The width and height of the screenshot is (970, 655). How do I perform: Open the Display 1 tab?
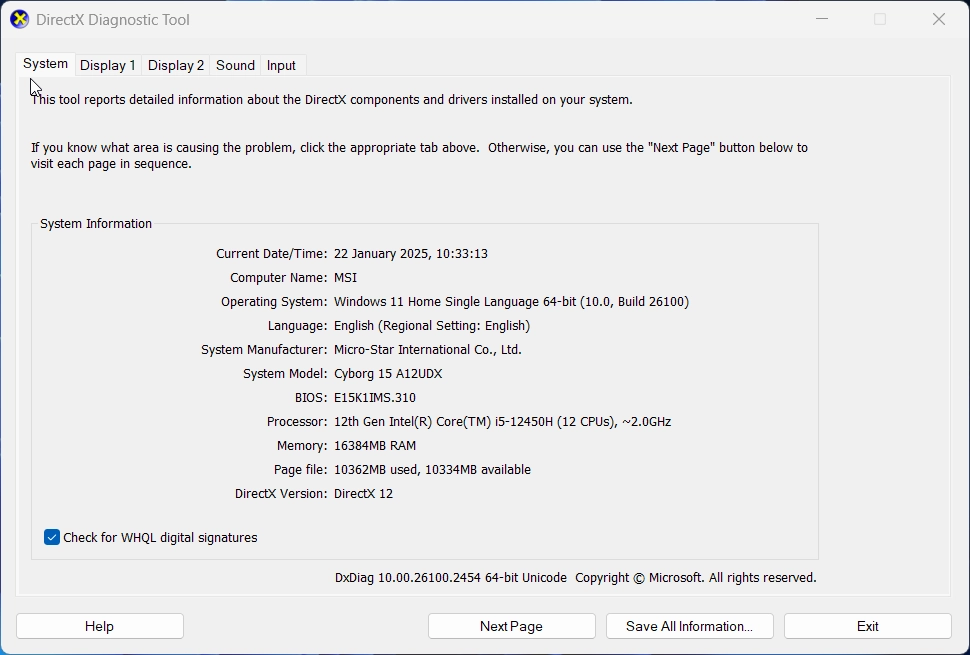[x=108, y=66]
